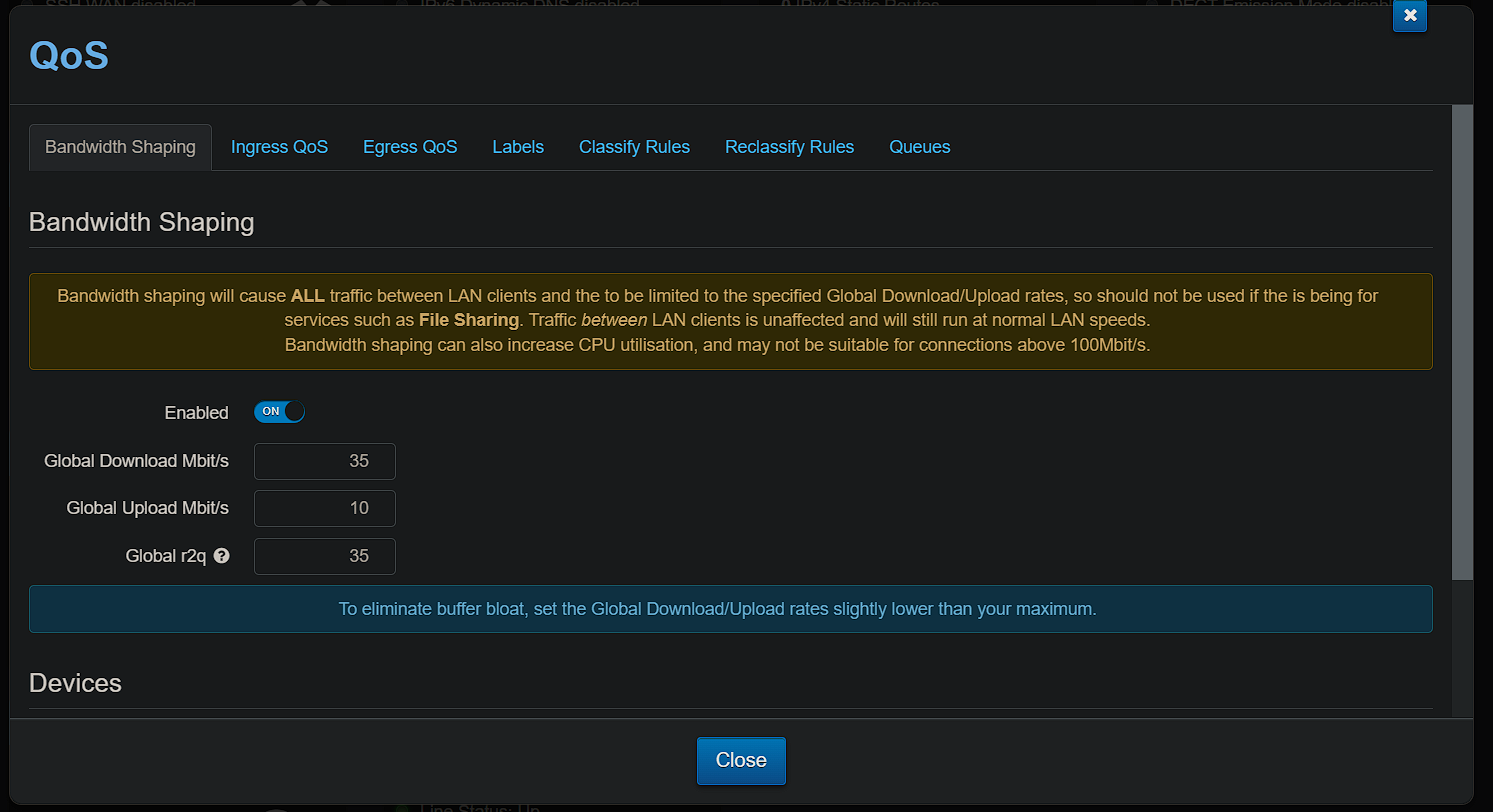Switch to the Egress QoS tab
This screenshot has height=812, width=1493.
[410, 146]
